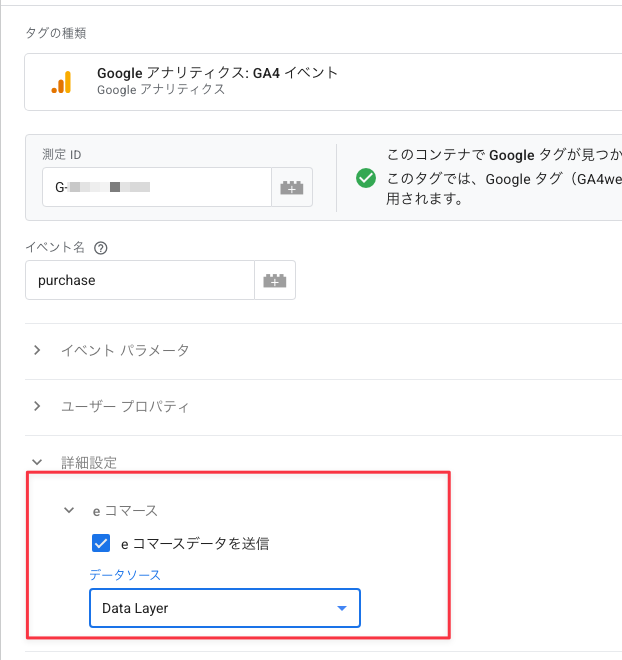This screenshot has height=660, width=622.
Task: Click the このコンテナで Google タグ message
Action: click(x=504, y=155)
